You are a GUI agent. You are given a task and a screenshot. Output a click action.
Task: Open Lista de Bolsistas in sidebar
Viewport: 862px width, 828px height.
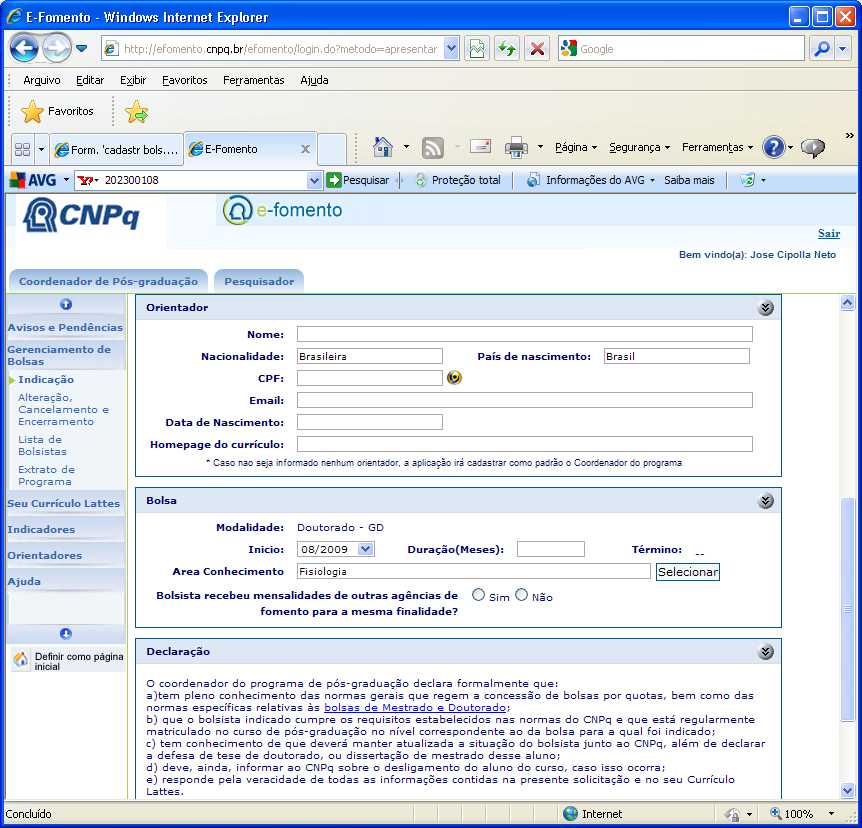click(x=42, y=445)
